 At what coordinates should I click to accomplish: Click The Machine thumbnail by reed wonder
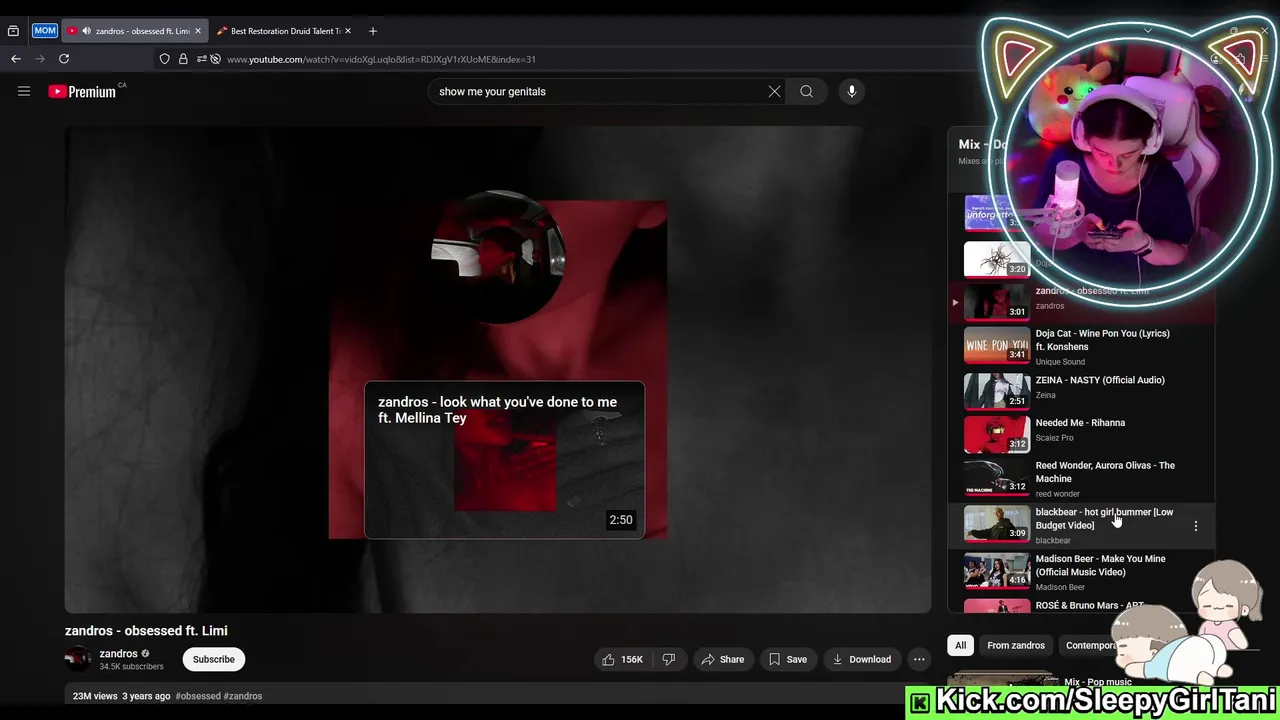click(x=997, y=477)
